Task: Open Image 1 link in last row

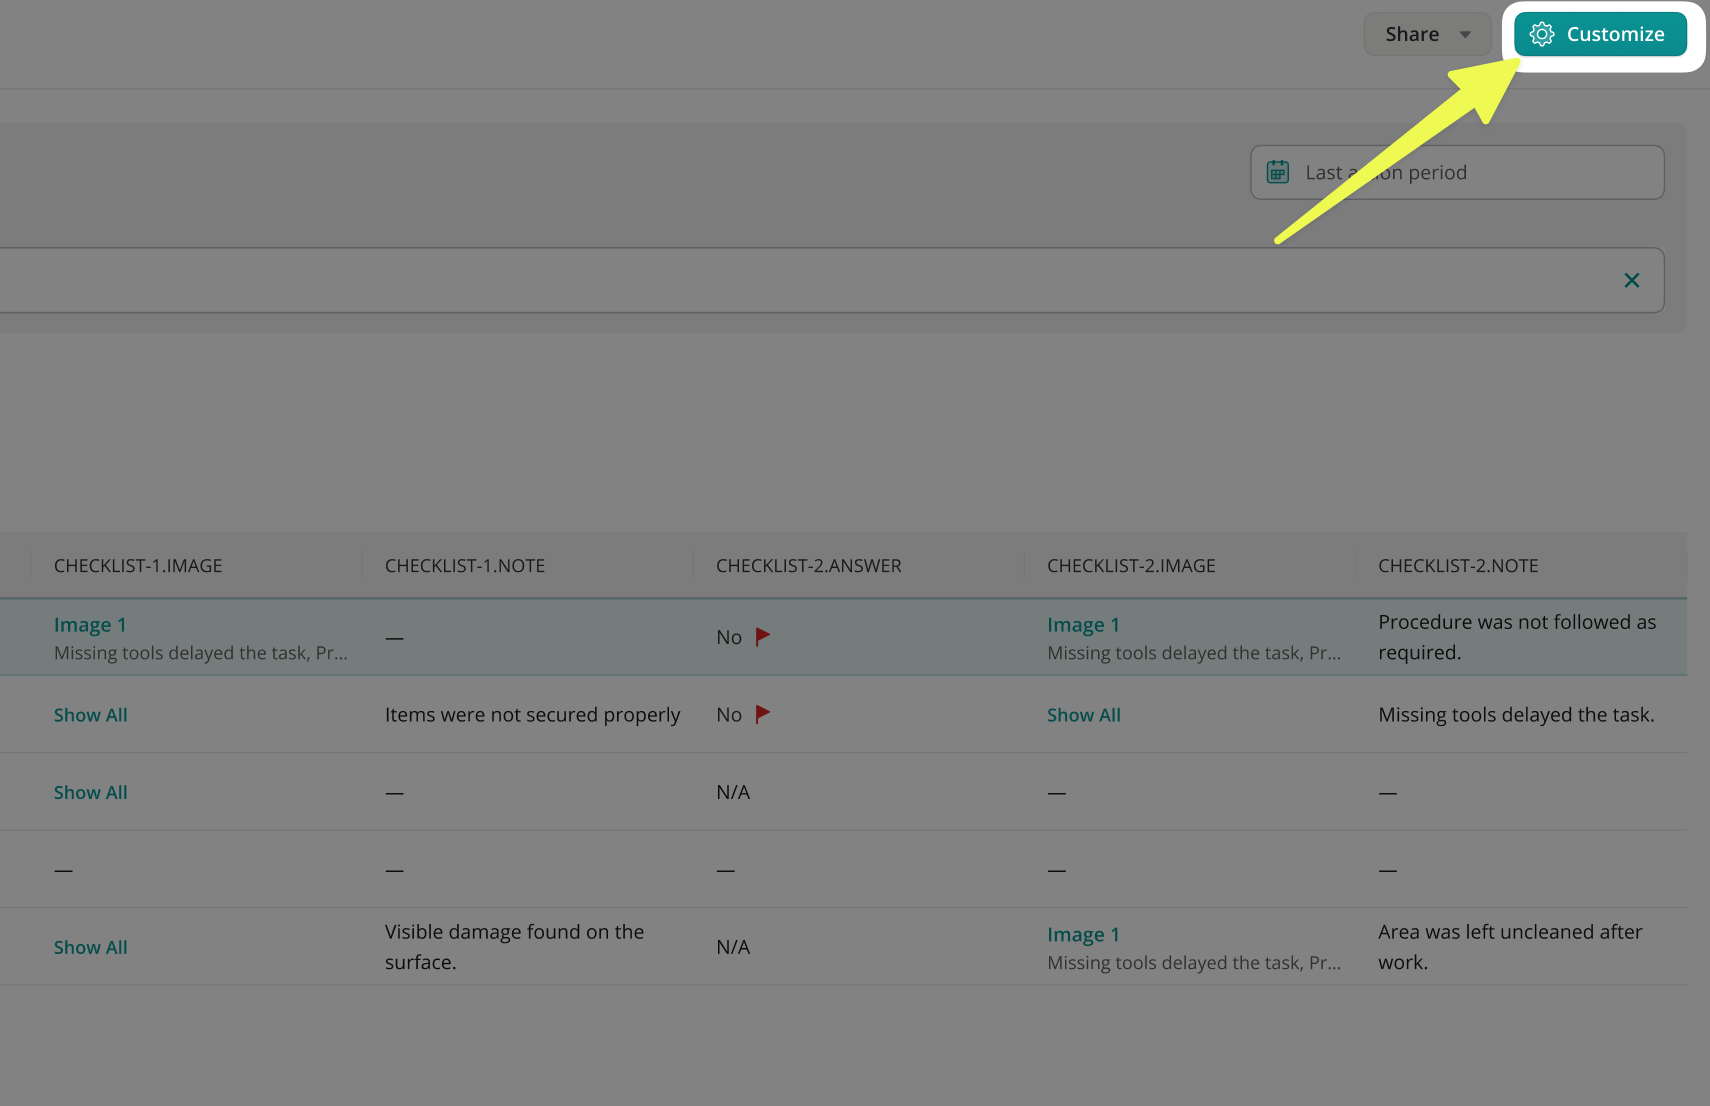Action: pos(1083,935)
